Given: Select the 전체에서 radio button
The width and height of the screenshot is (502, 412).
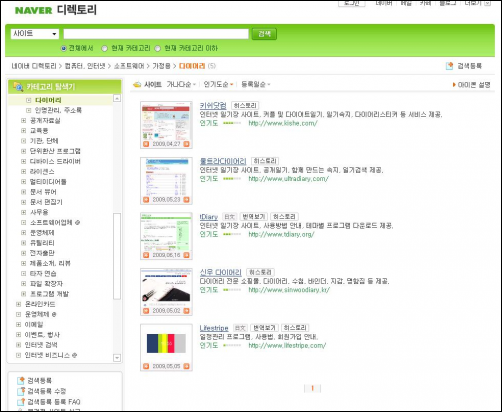Looking at the screenshot, I should tap(63, 49).
